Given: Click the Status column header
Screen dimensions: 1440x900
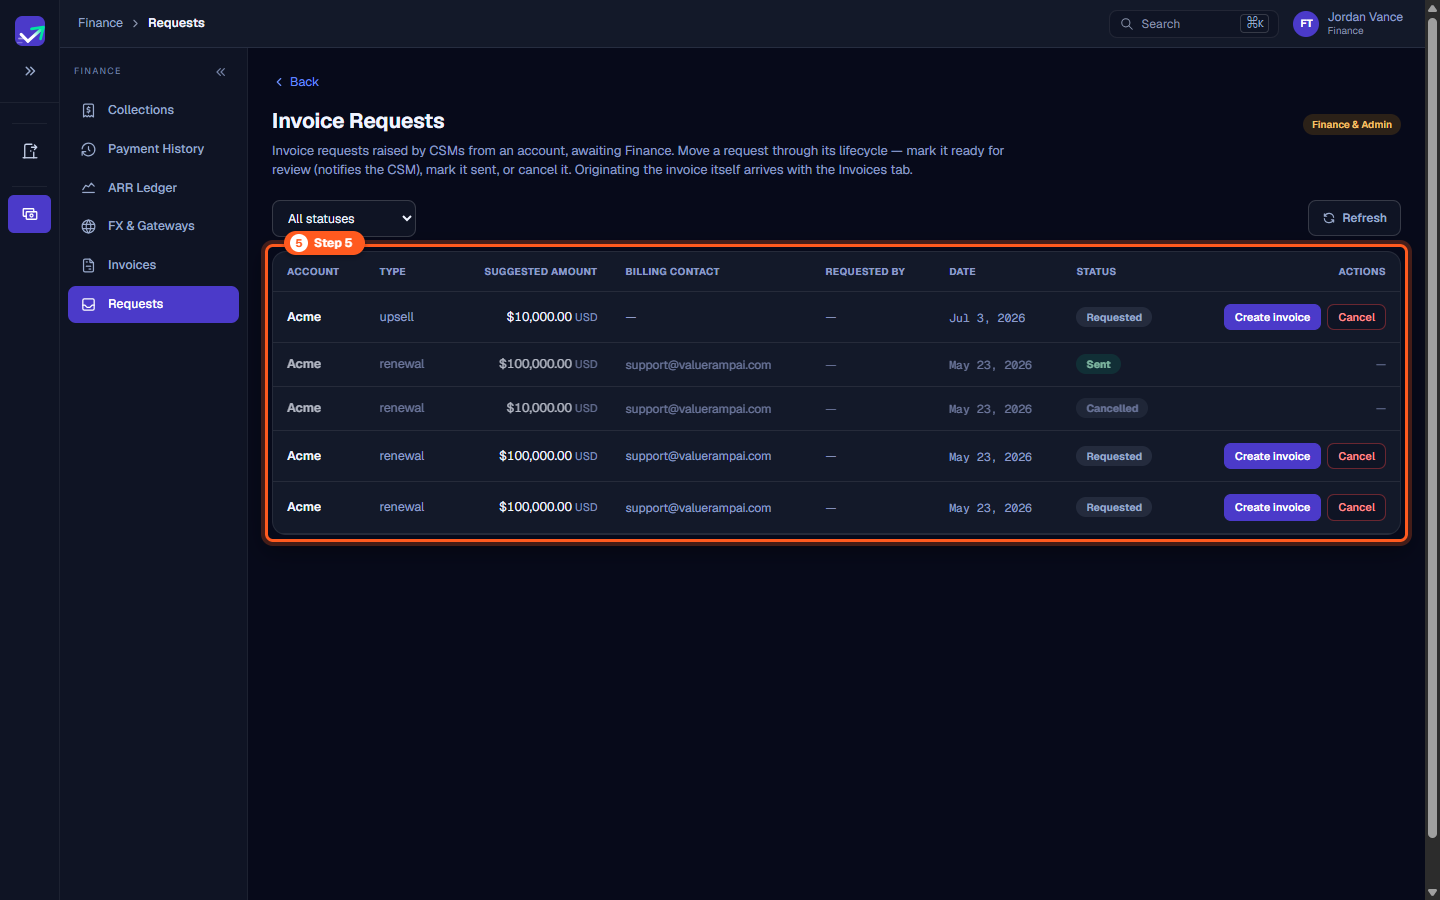Looking at the screenshot, I should [1096, 272].
